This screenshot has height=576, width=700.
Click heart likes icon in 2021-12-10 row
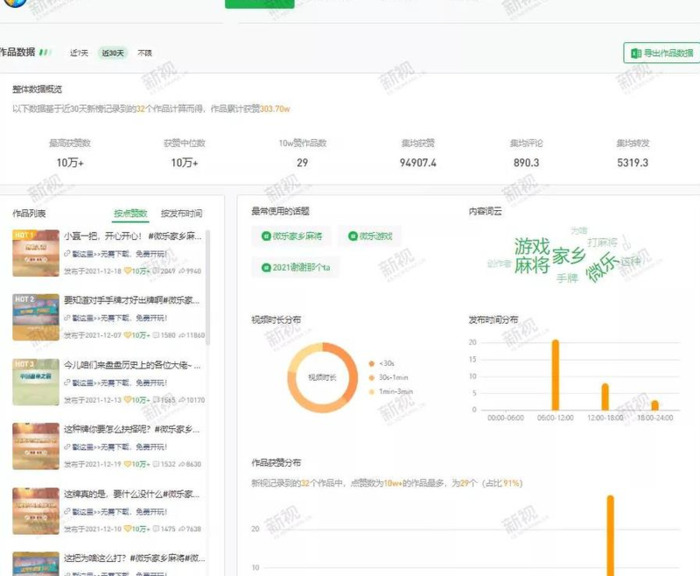(x=128, y=529)
